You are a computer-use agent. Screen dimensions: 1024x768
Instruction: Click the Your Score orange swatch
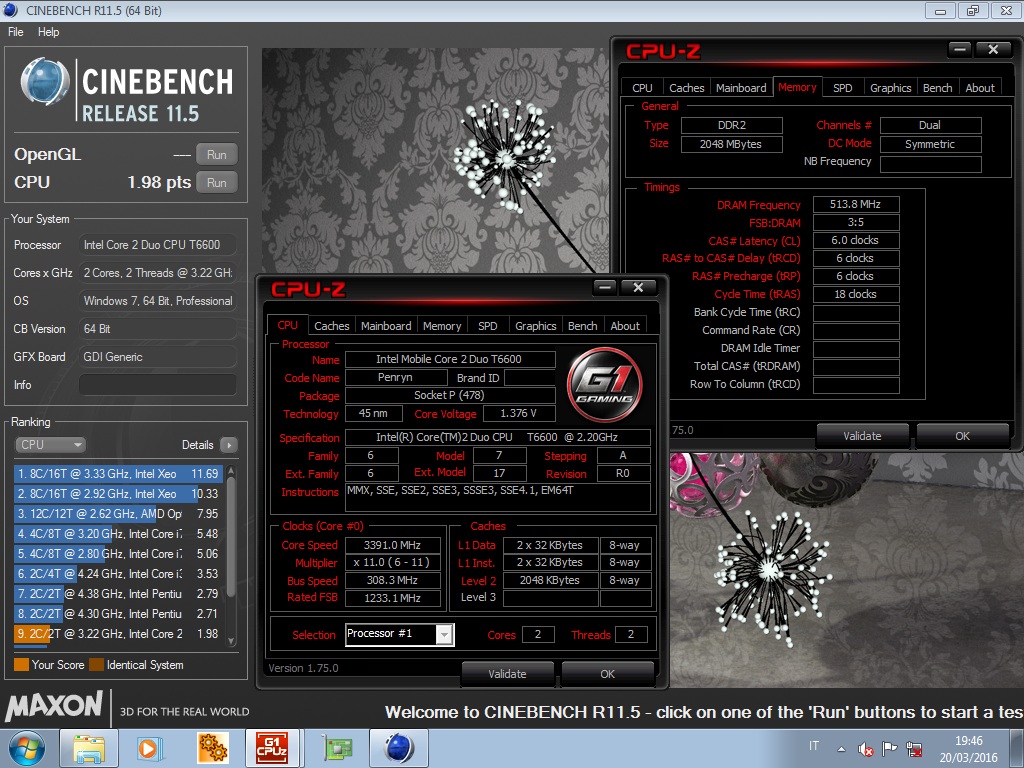[22, 665]
